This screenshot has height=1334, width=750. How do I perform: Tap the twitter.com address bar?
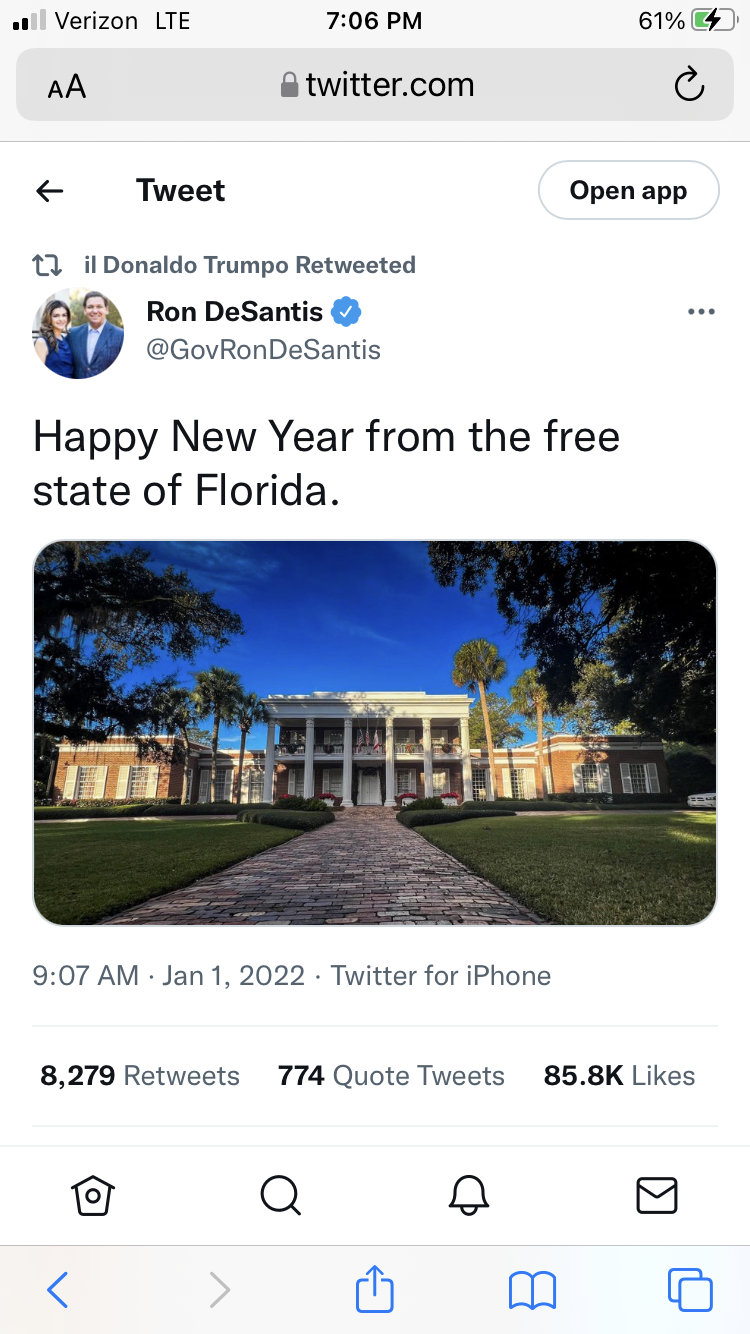(x=378, y=86)
